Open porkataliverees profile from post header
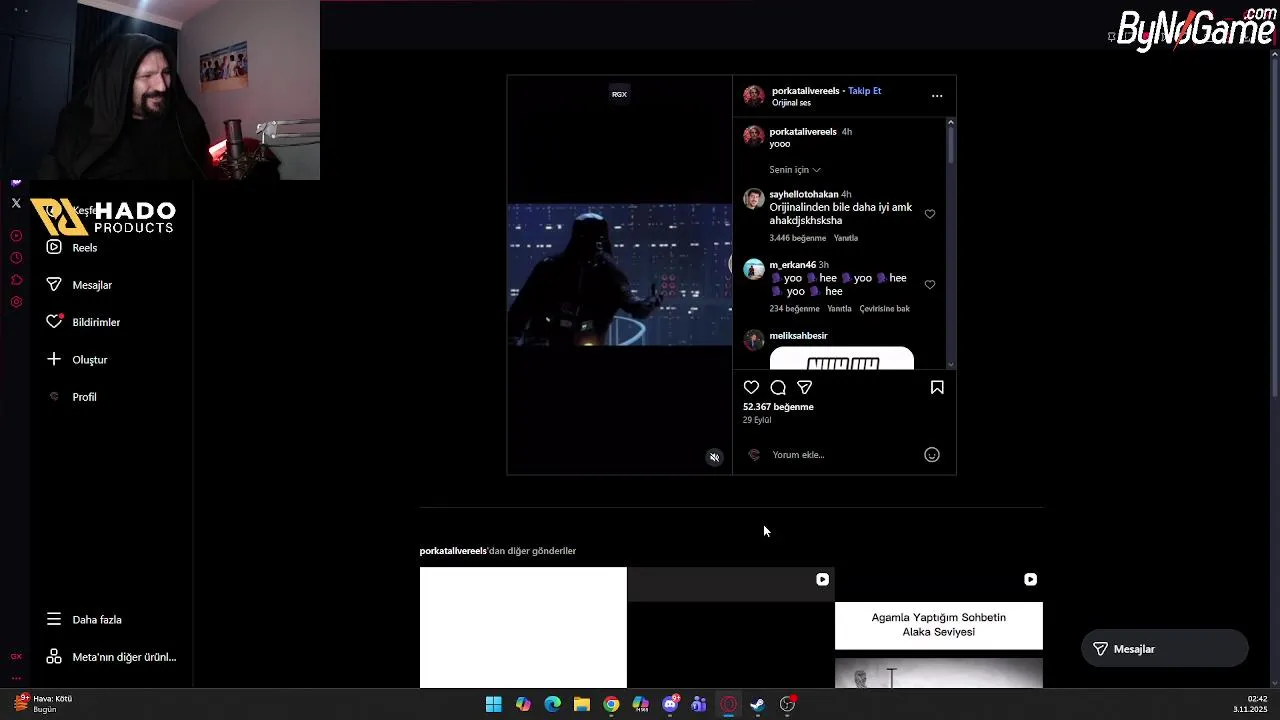1280x720 pixels. pos(805,91)
